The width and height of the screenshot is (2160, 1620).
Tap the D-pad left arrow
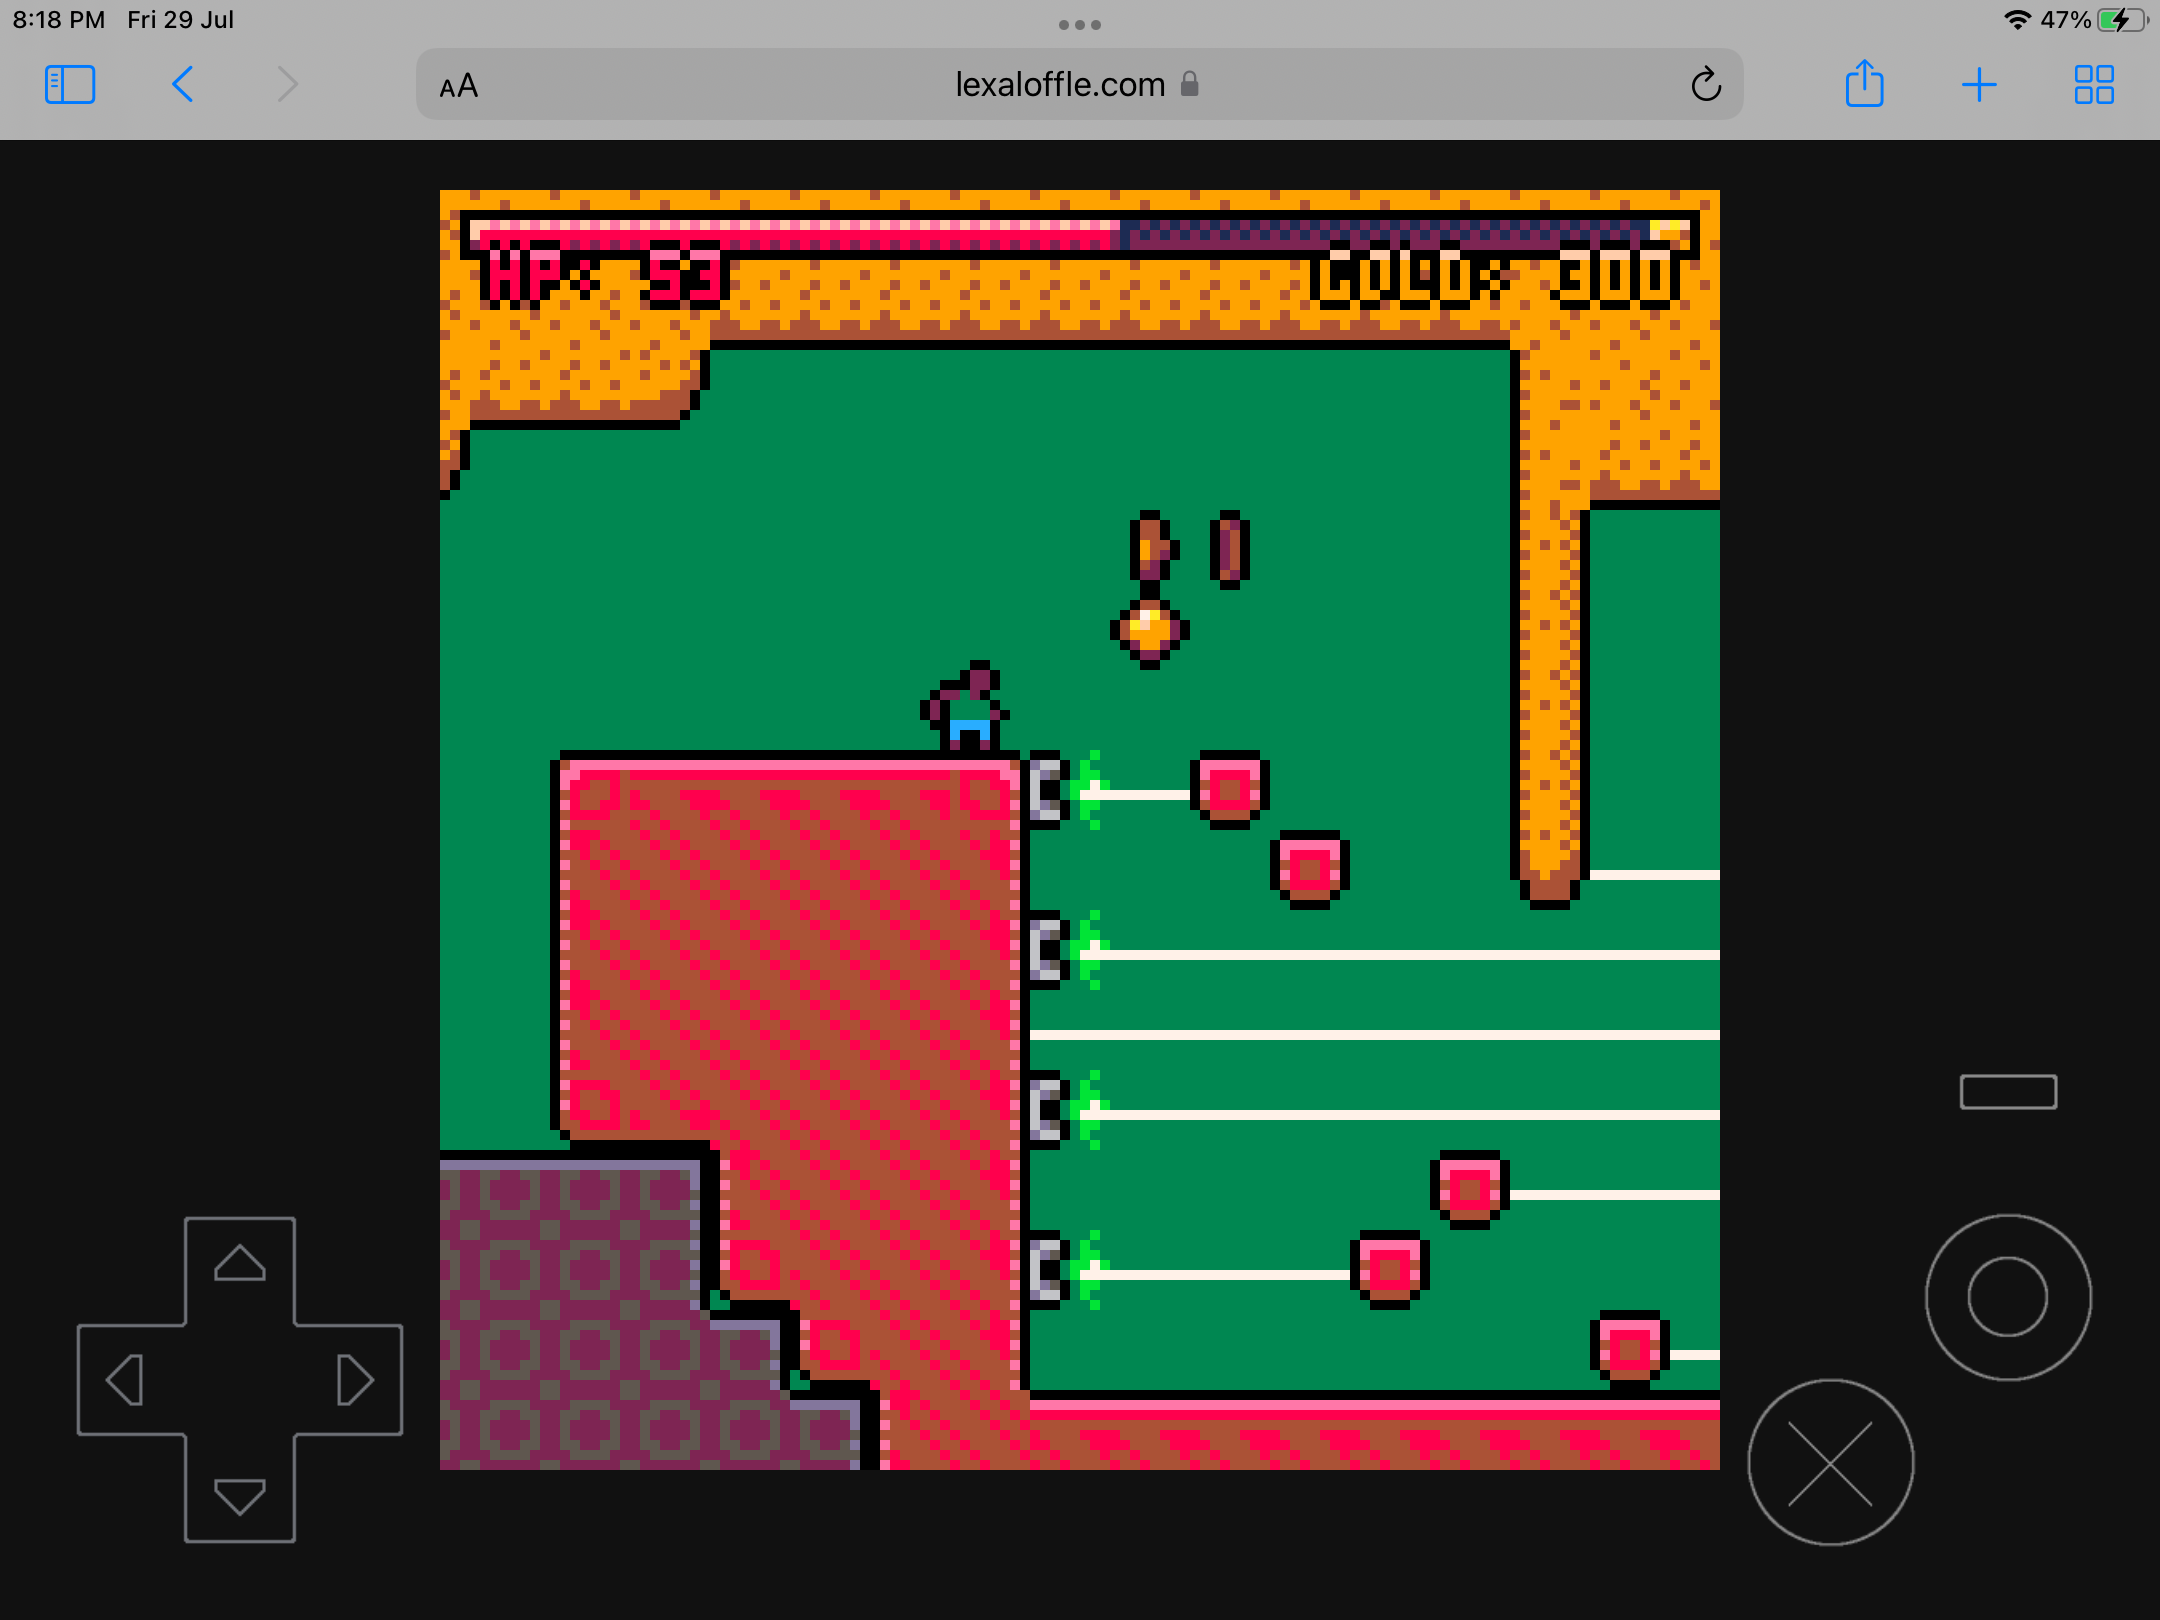click(125, 1380)
